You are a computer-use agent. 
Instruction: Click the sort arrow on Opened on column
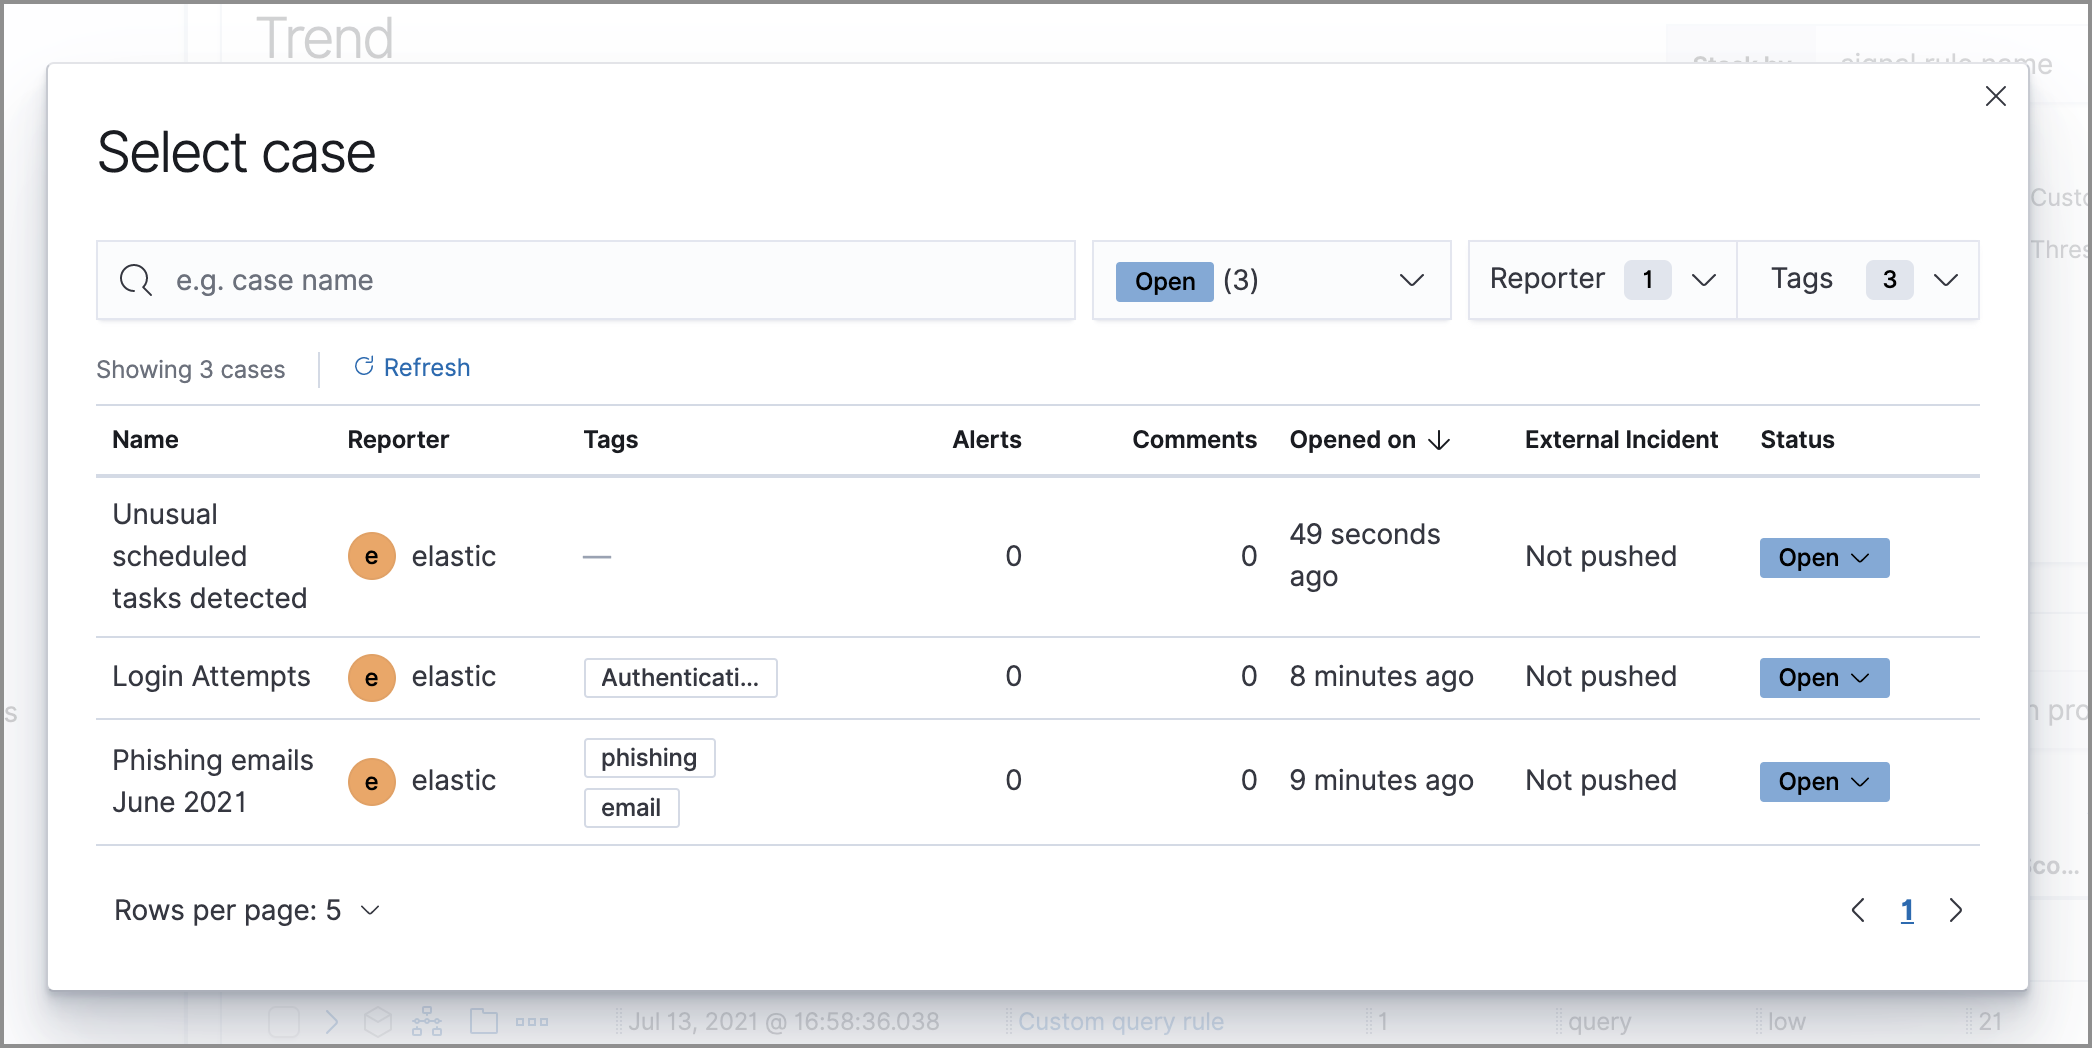click(x=1440, y=440)
